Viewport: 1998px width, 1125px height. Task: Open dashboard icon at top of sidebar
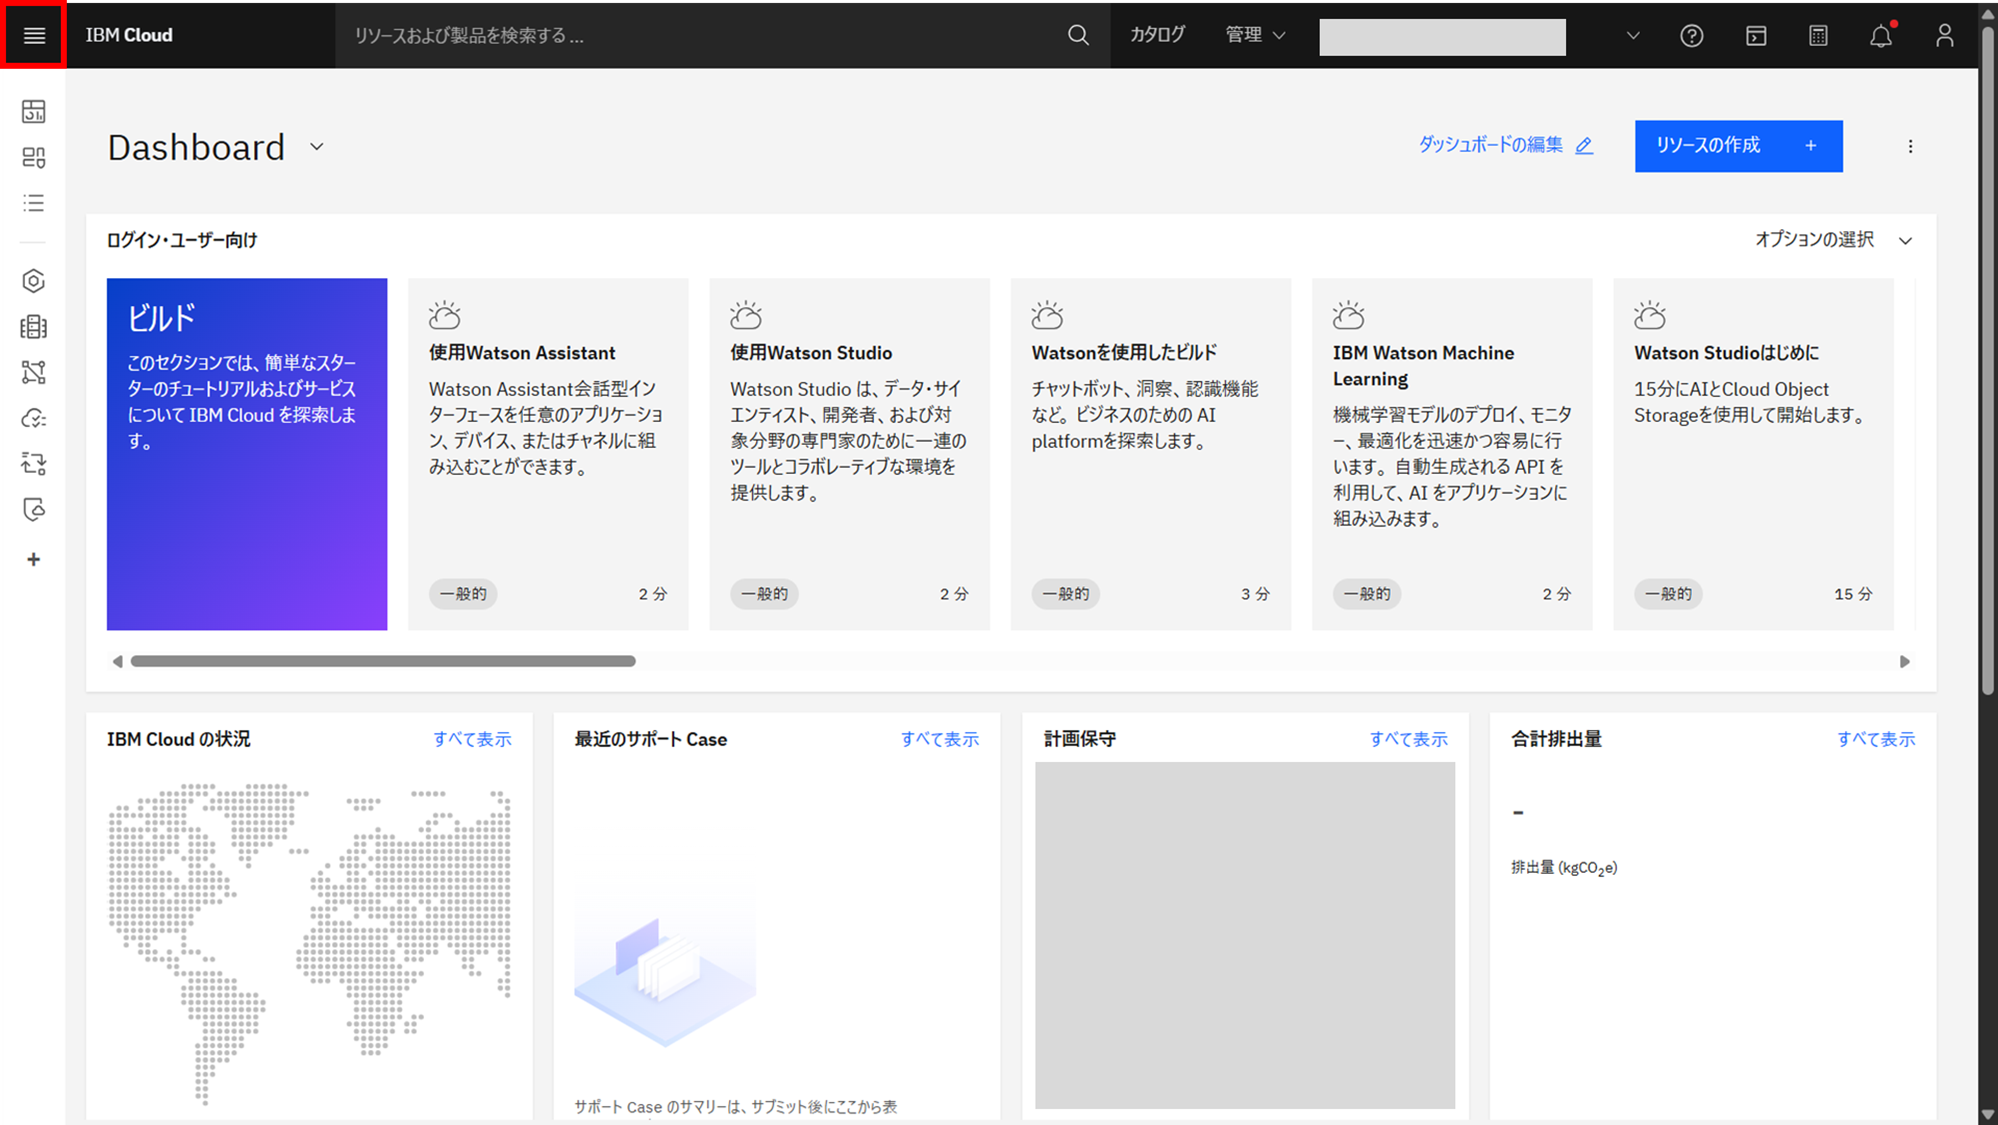click(x=34, y=111)
